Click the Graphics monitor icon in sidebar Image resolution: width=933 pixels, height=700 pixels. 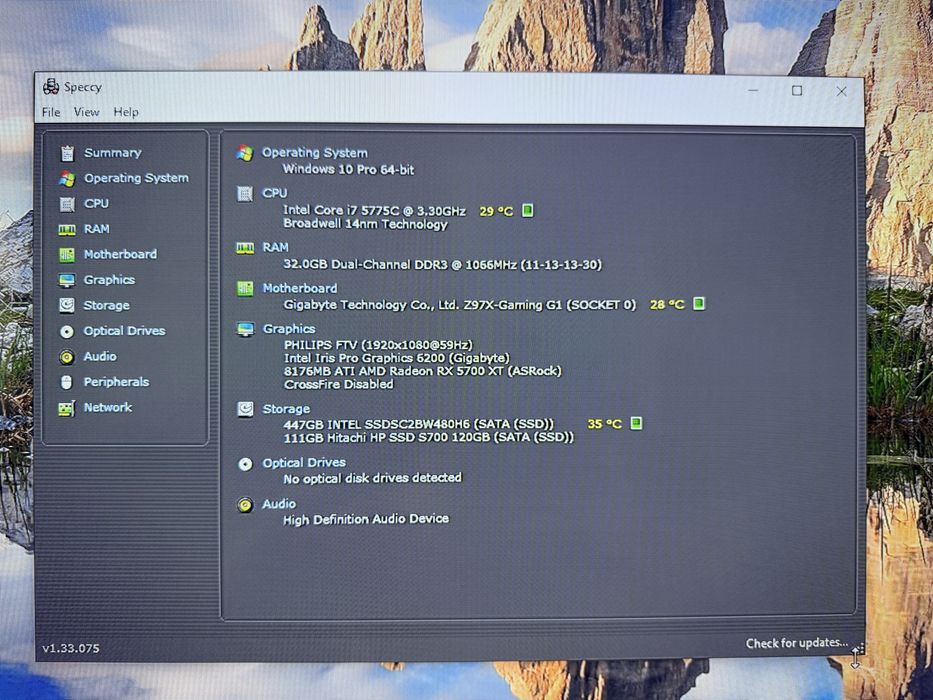coord(67,280)
